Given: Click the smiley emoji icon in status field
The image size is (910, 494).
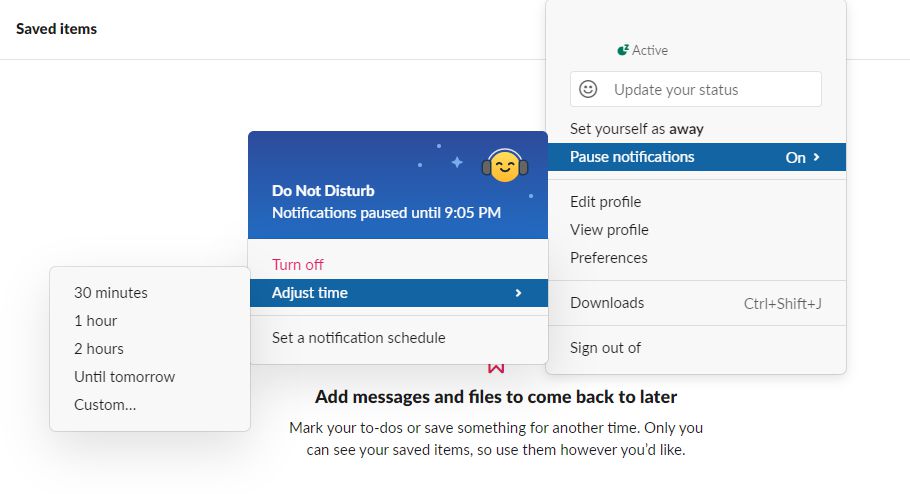Looking at the screenshot, I should pyautogui.click(x=588, y=89).
